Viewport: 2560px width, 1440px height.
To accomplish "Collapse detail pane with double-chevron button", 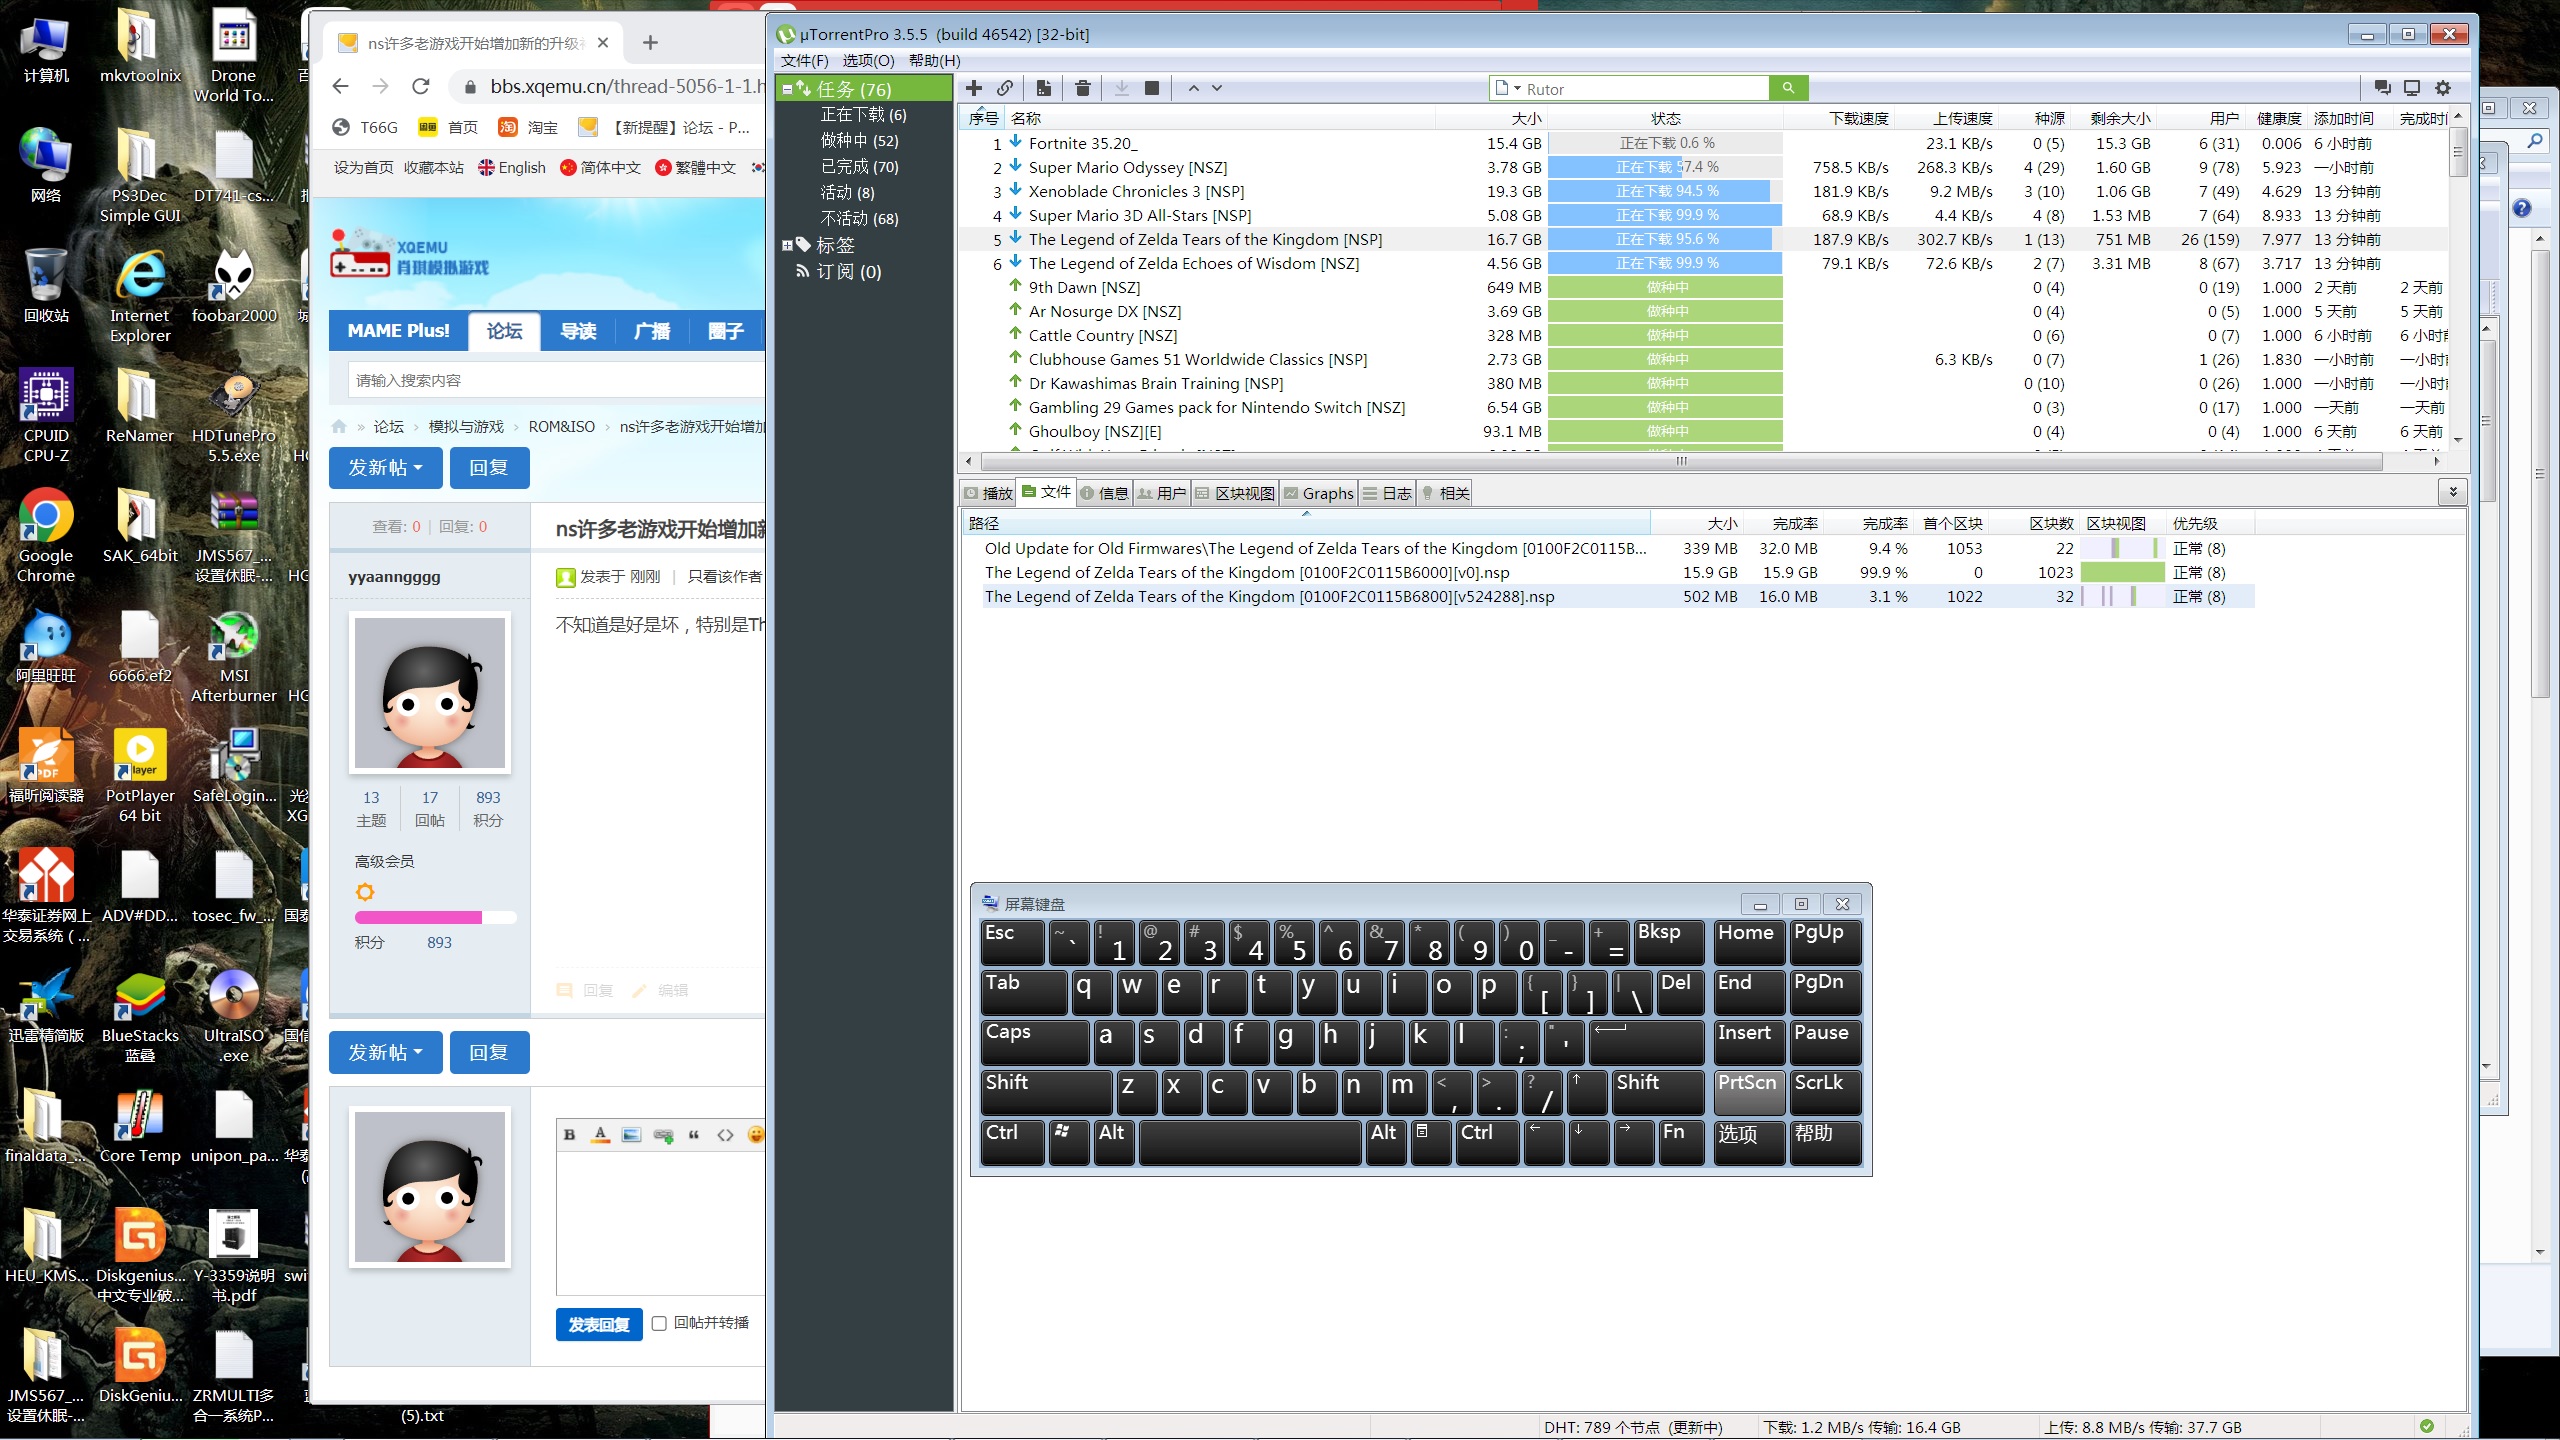I will (x=2452, y=492).
